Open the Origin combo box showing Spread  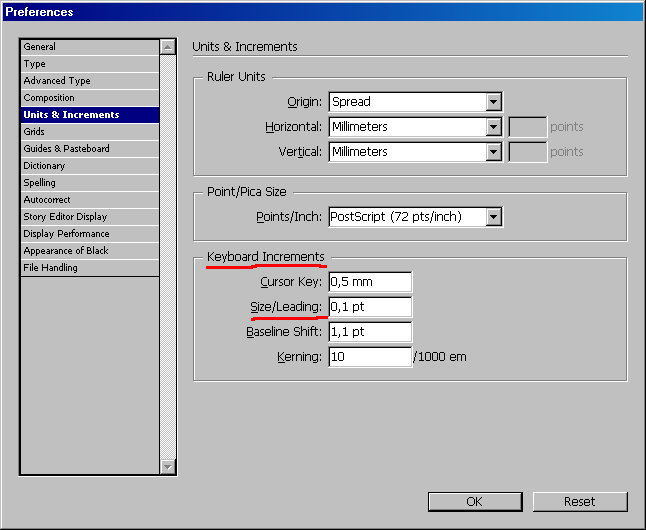tap(415, 102)
